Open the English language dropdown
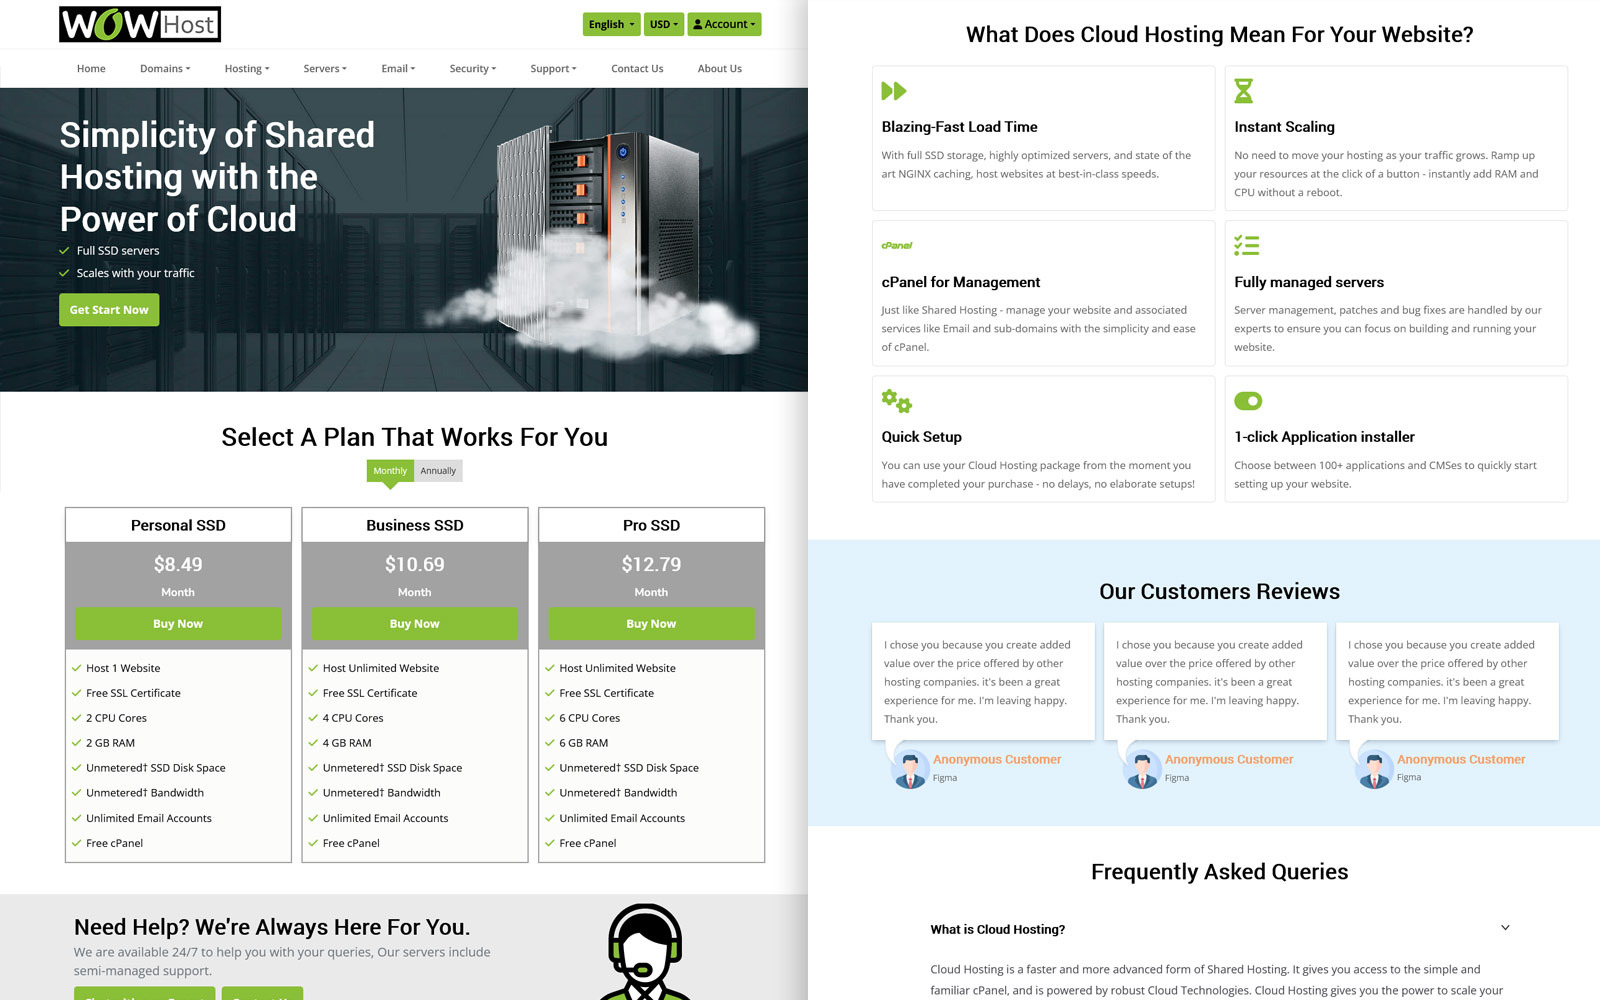 [x=611, y=23]
